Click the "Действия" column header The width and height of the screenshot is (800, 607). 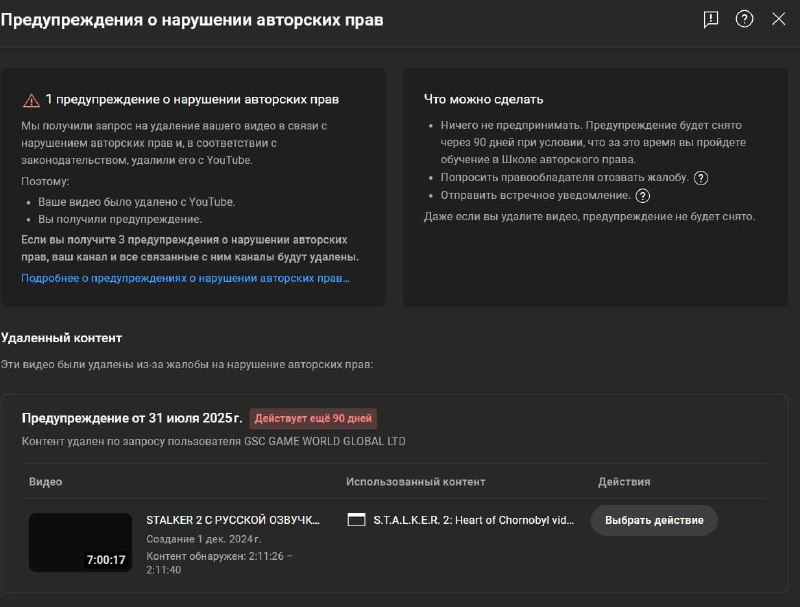click(624, 482)
